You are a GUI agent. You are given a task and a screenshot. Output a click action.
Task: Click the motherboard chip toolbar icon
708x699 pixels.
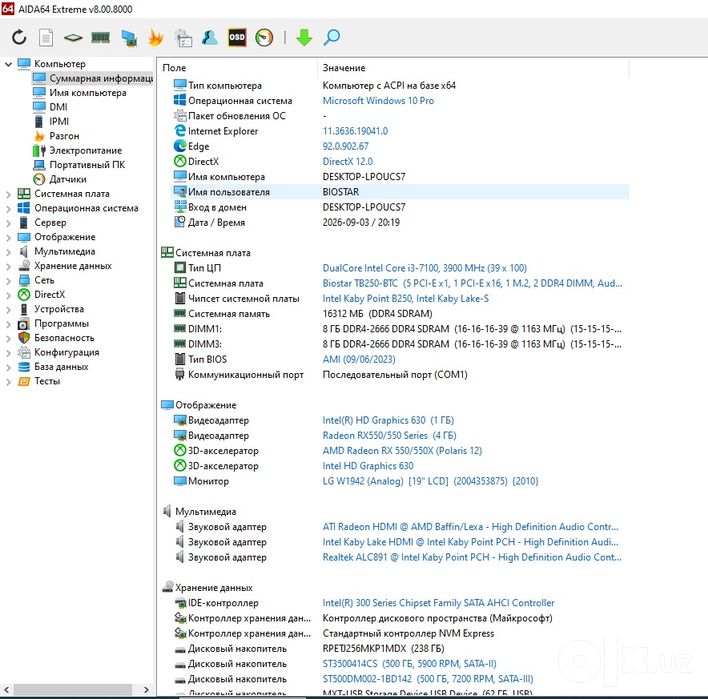click(x=73, y=38)
